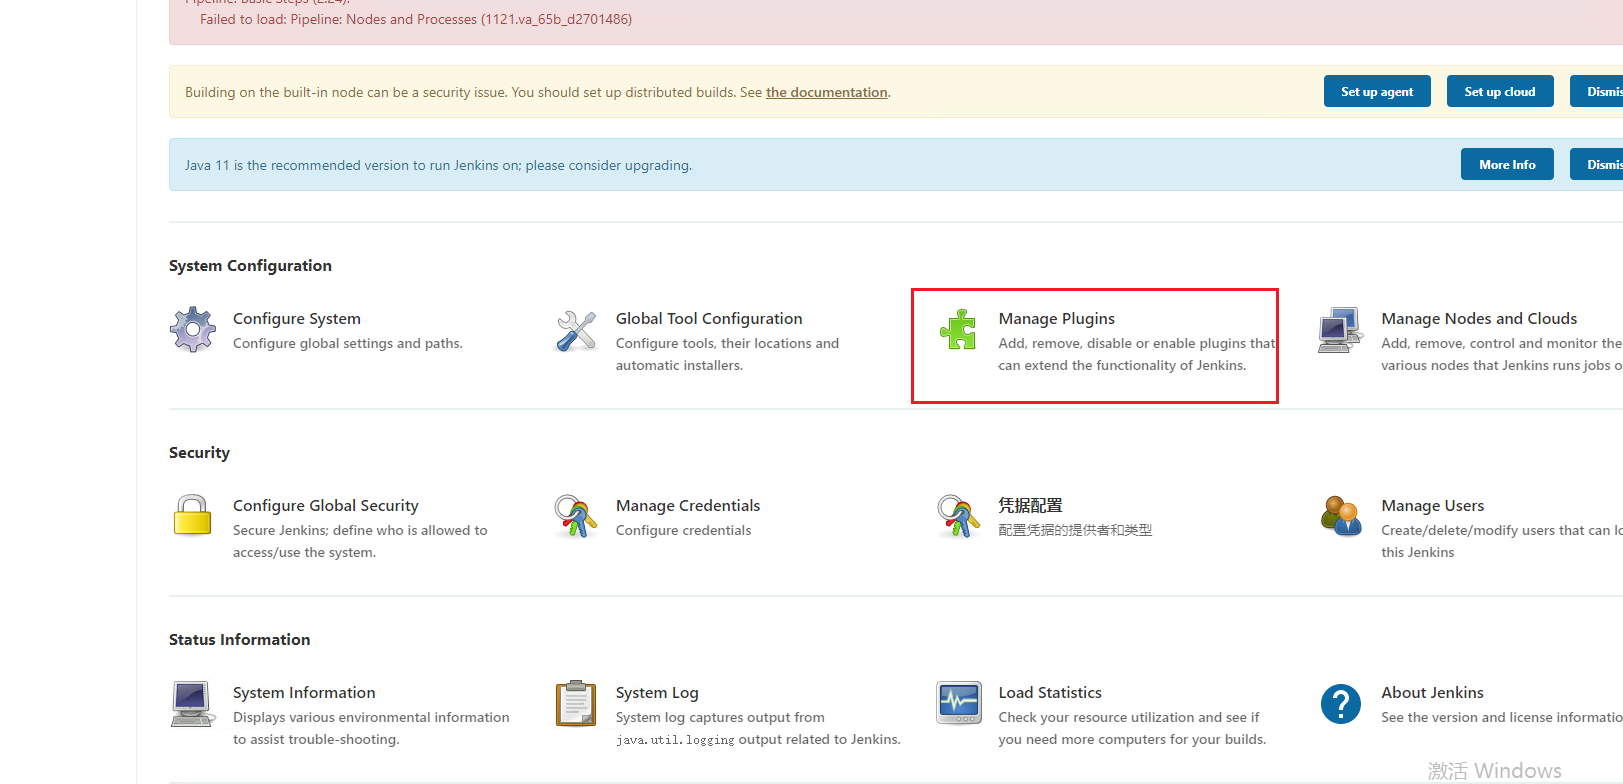This screenshot has height=784, width=1623.
Task: Open About Jenkins link
Action: pos(1433,692)
